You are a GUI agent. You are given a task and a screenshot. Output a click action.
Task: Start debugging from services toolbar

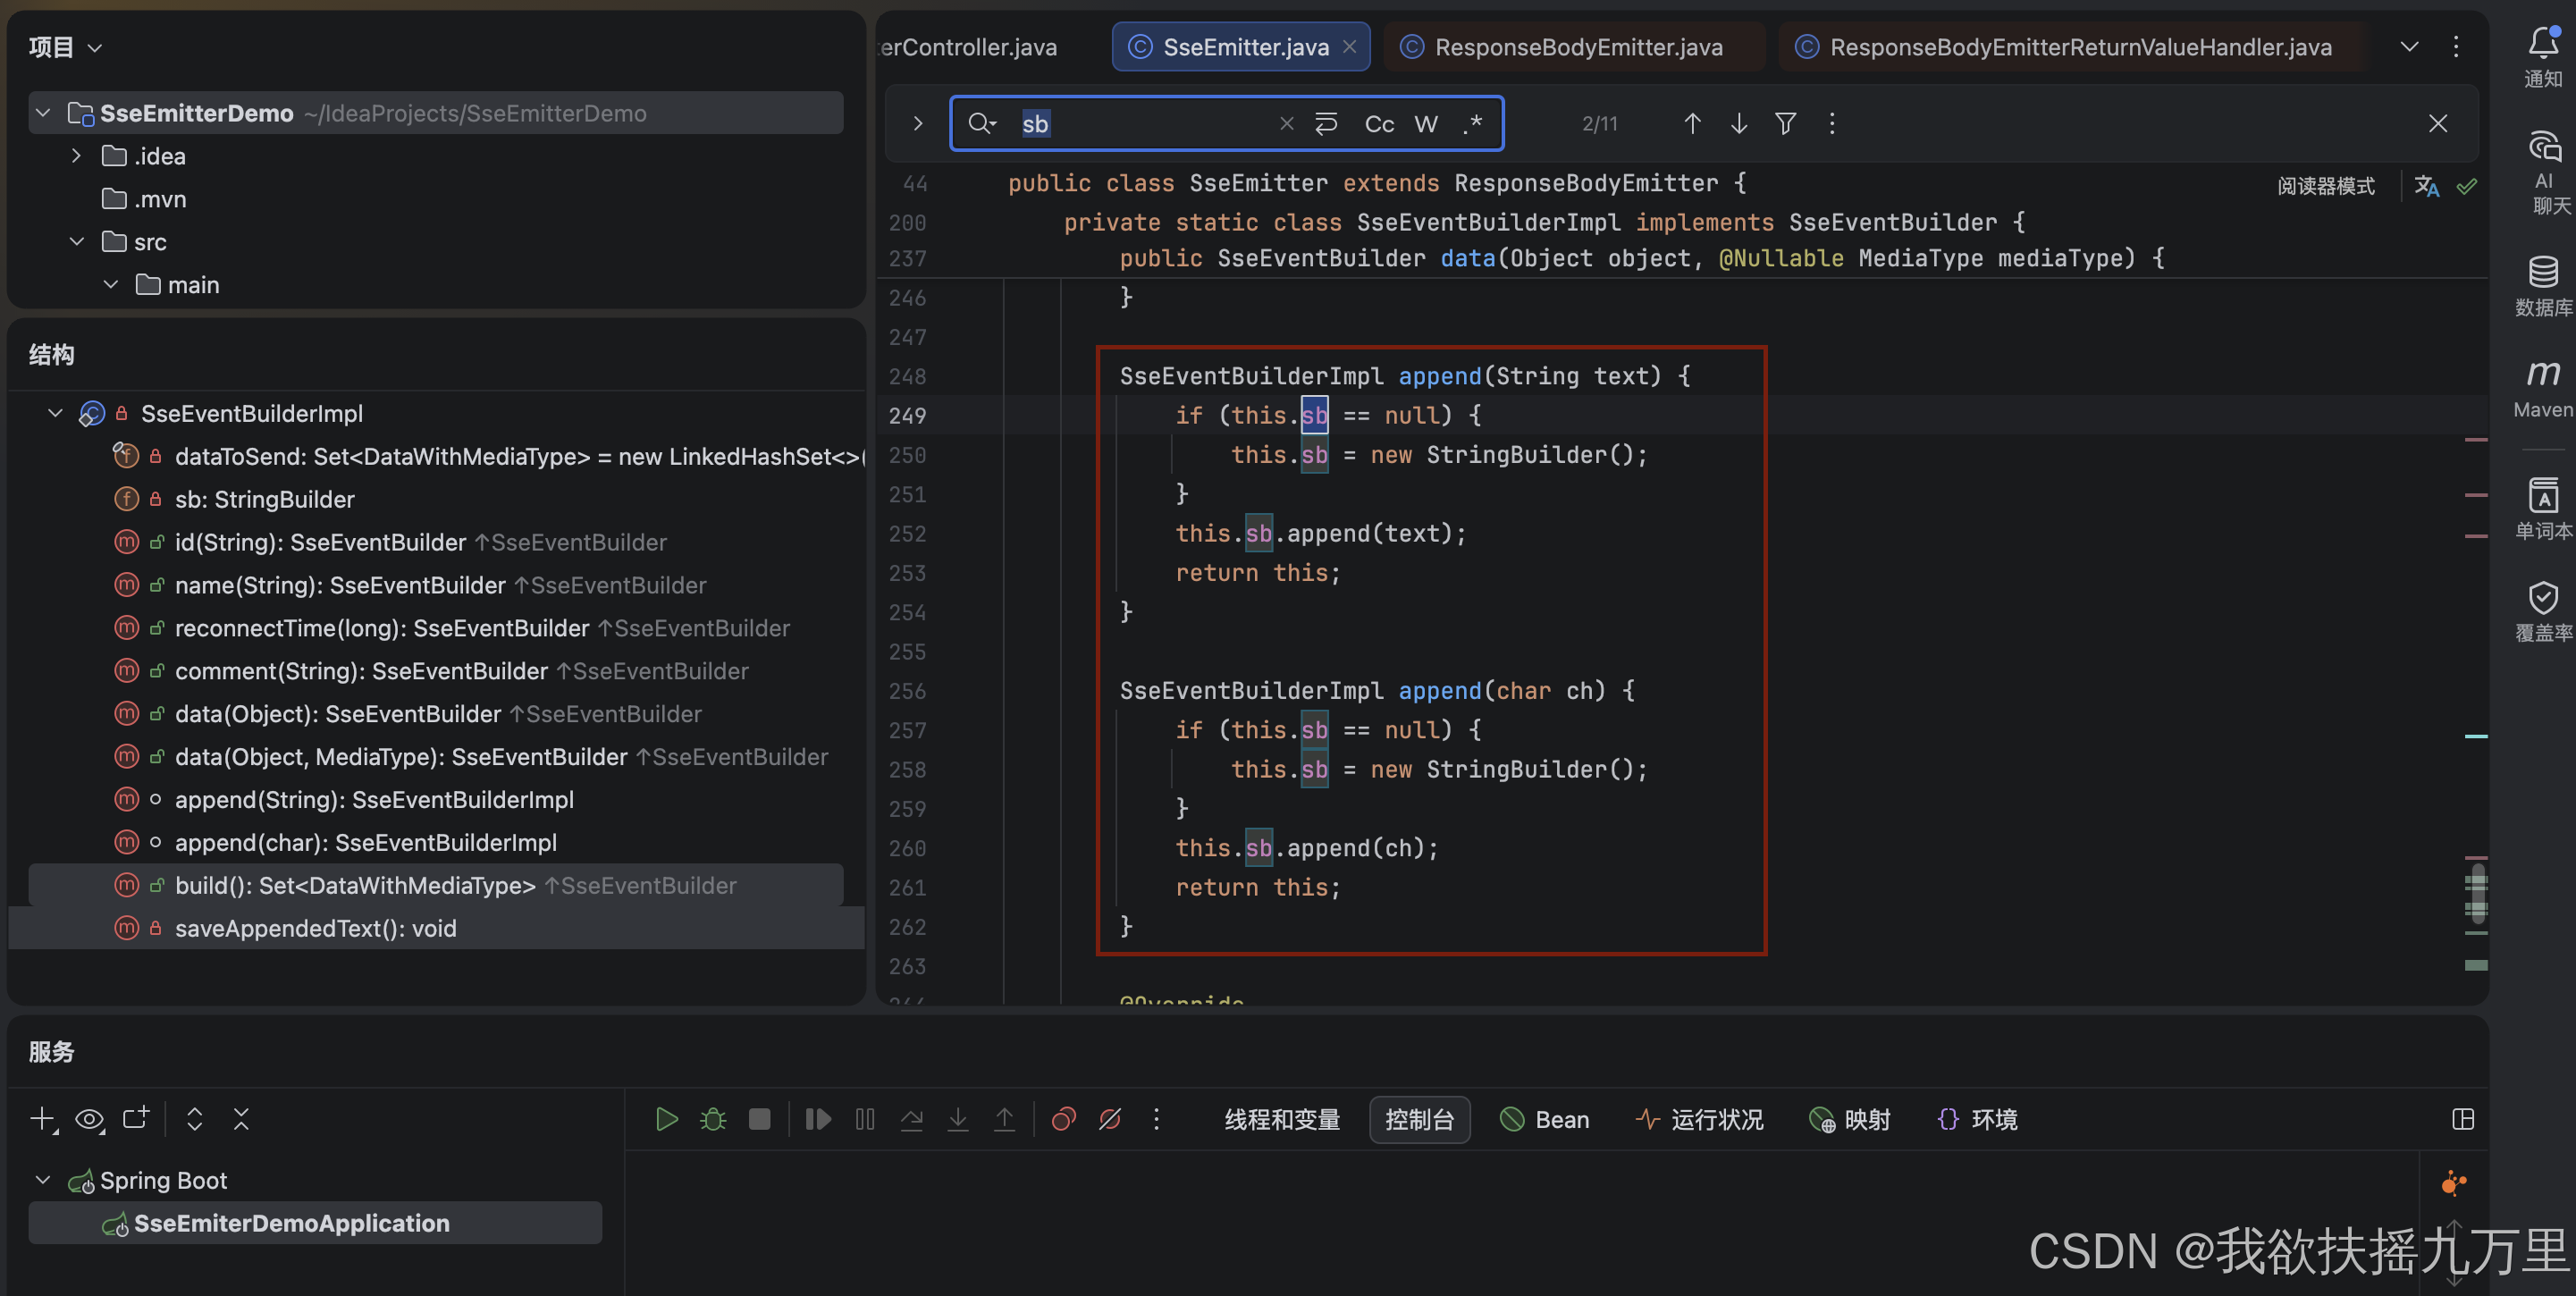[x=713, y=1119]
